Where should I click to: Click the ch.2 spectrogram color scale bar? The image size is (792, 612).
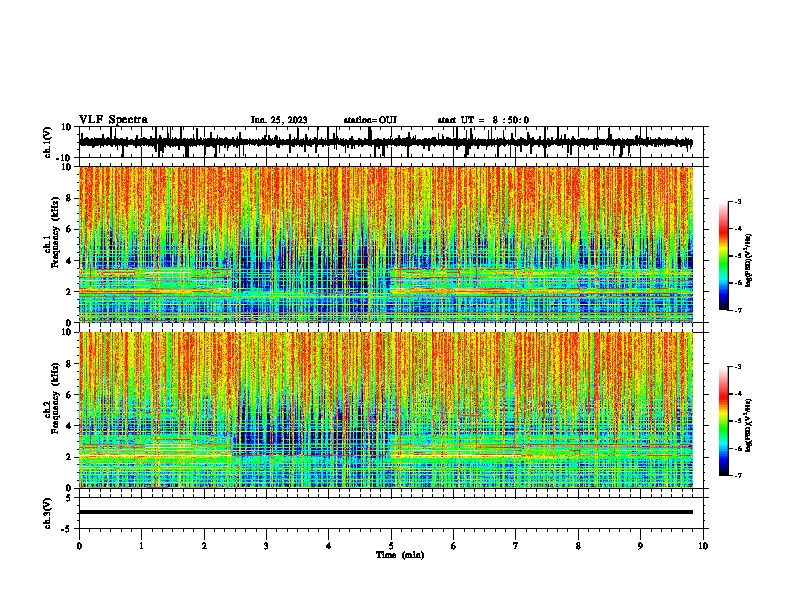724,421
